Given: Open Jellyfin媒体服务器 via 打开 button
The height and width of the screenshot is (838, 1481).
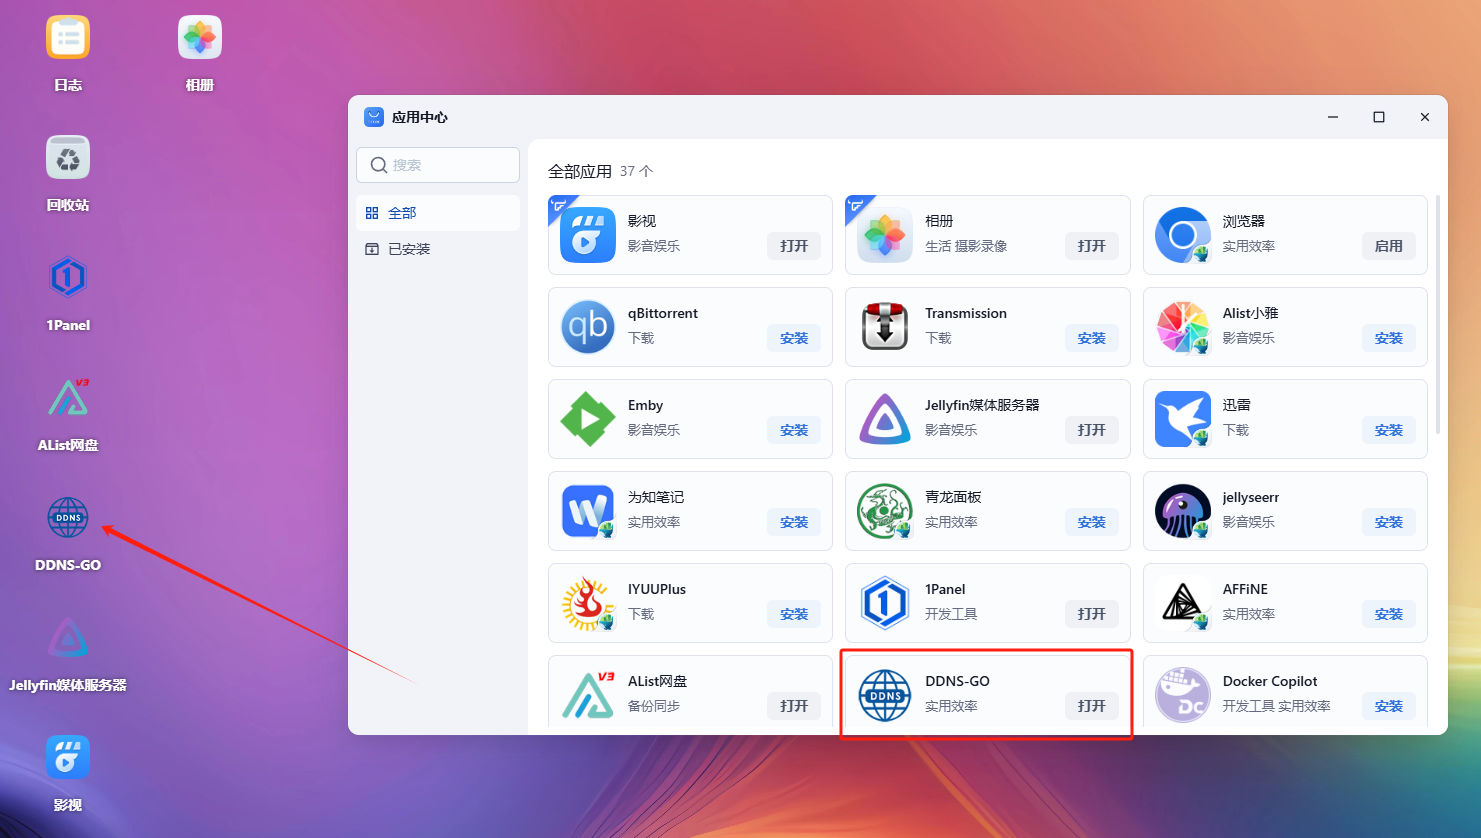Looking at the screenshot, I should pos(1091,430).
